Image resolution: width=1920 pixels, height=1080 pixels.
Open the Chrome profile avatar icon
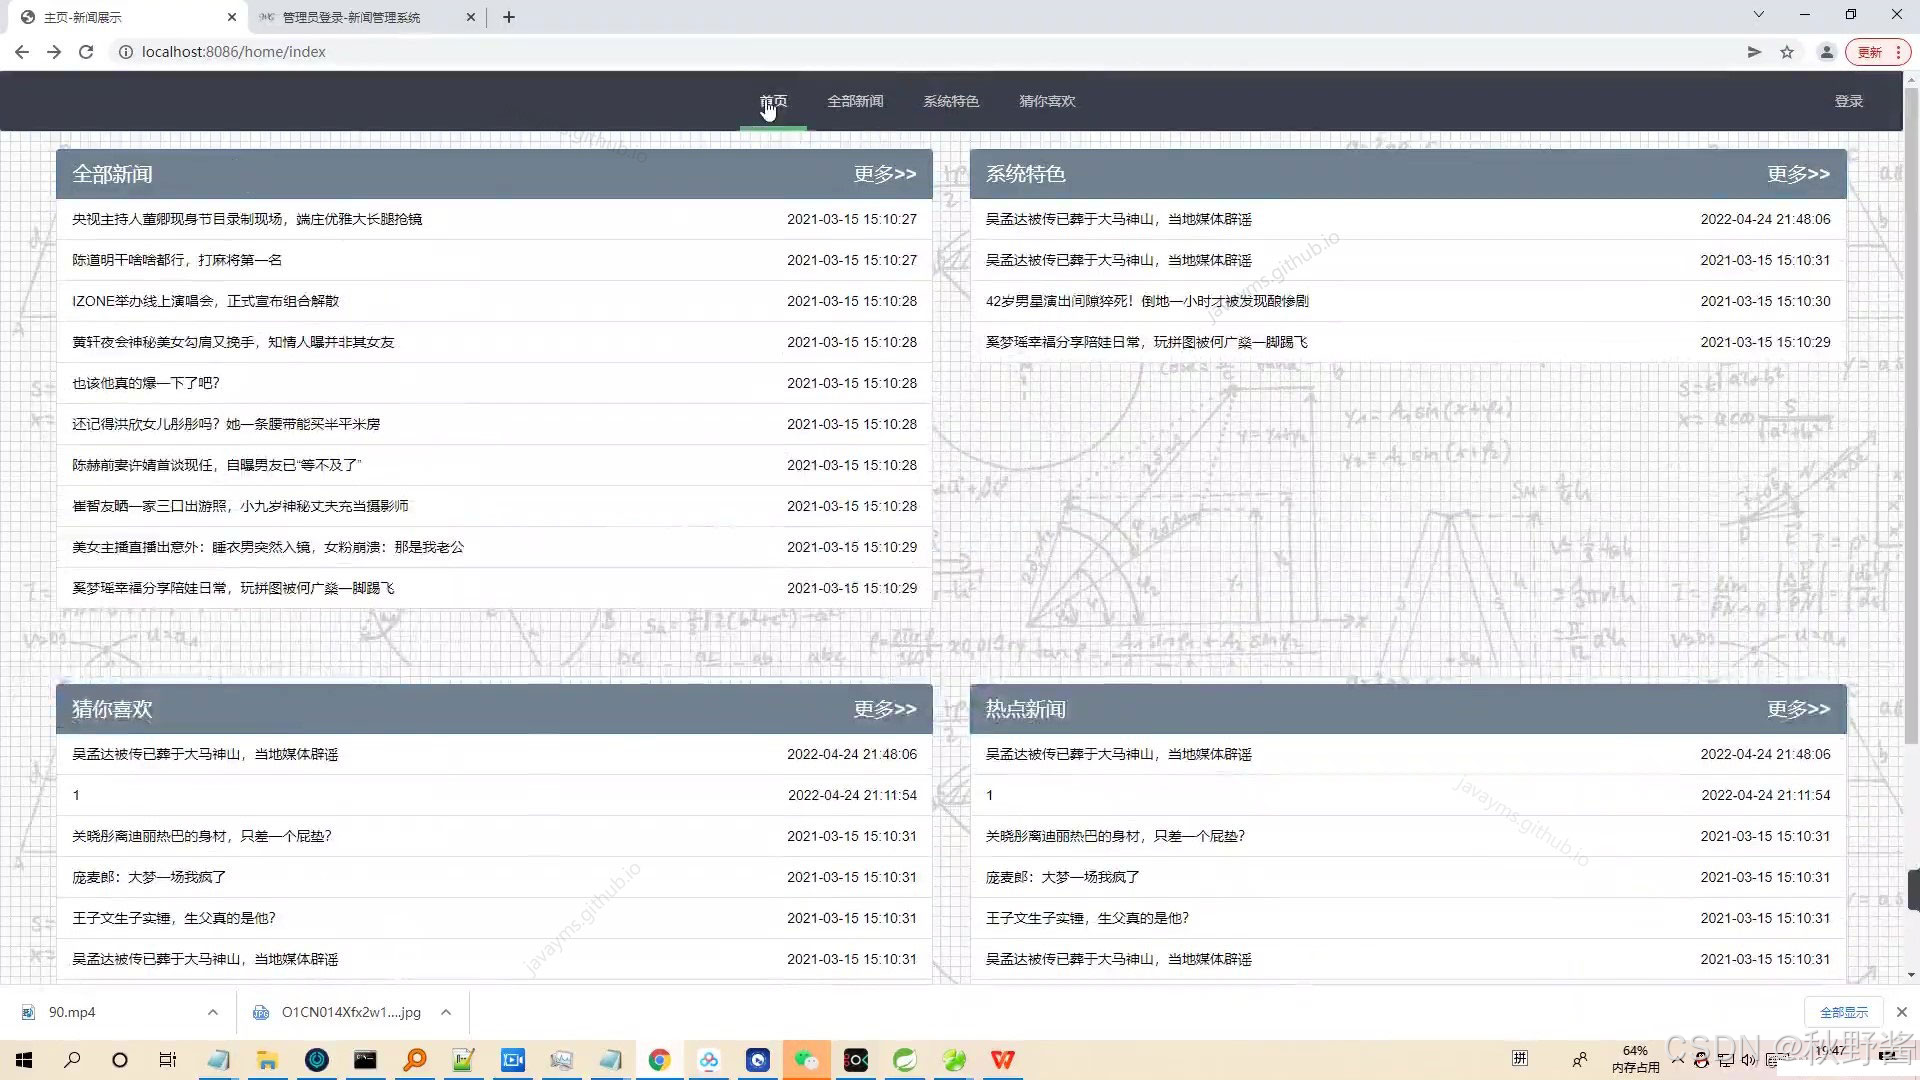1826,52
